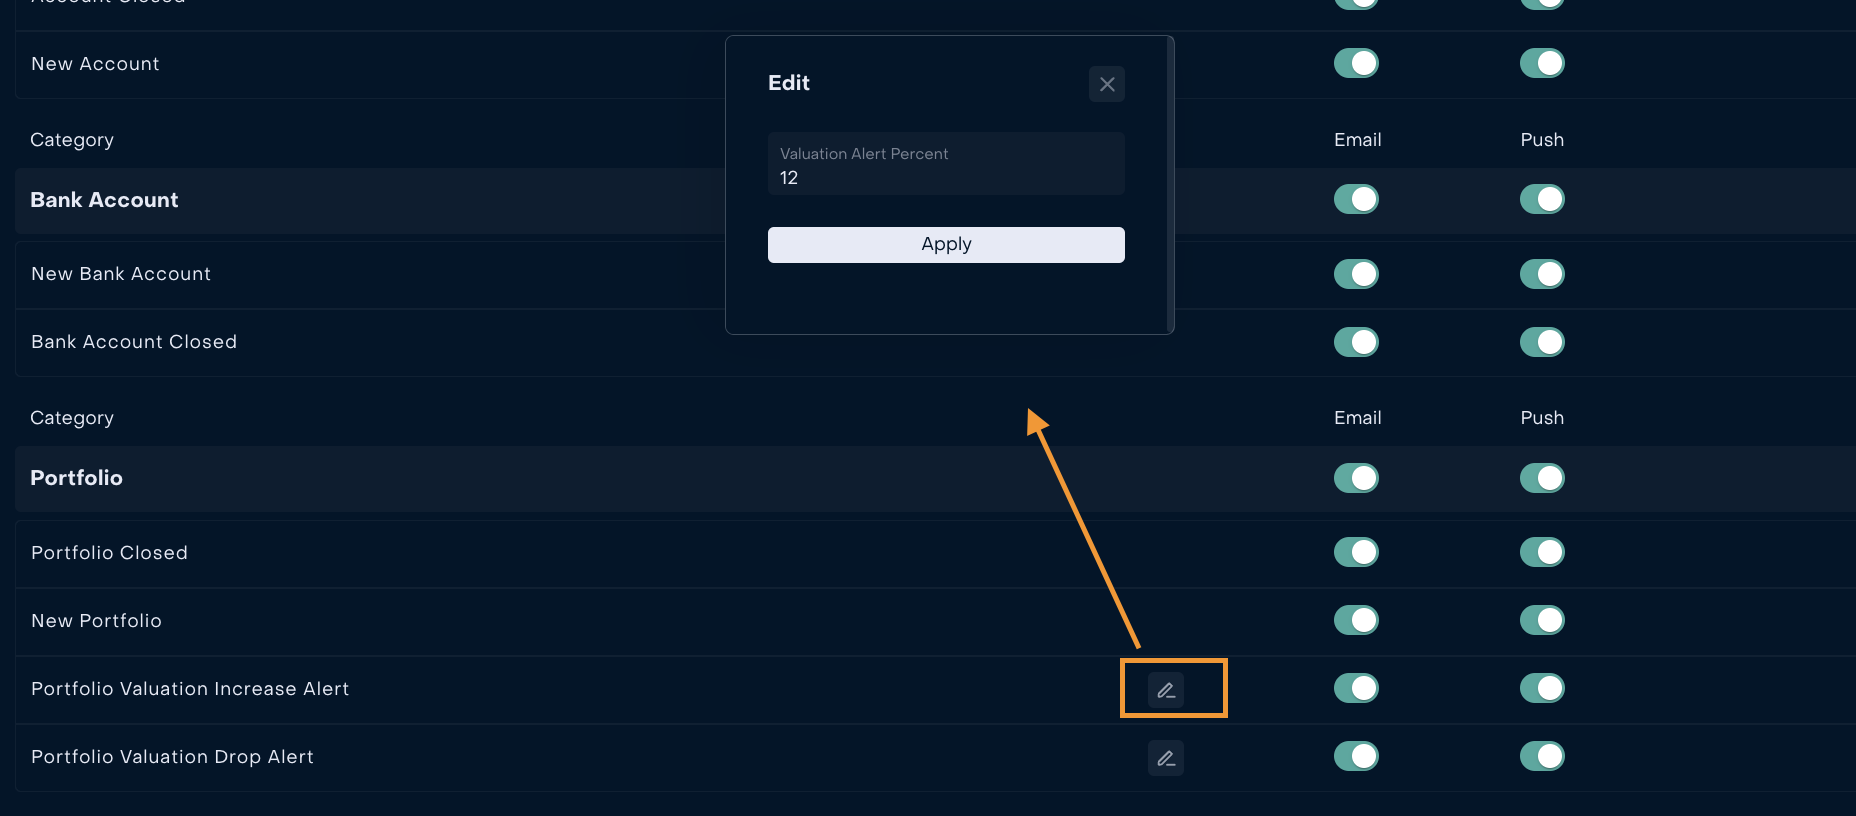
Task: Toggle email for Bank Account Closed
Action: point(1356,342)
